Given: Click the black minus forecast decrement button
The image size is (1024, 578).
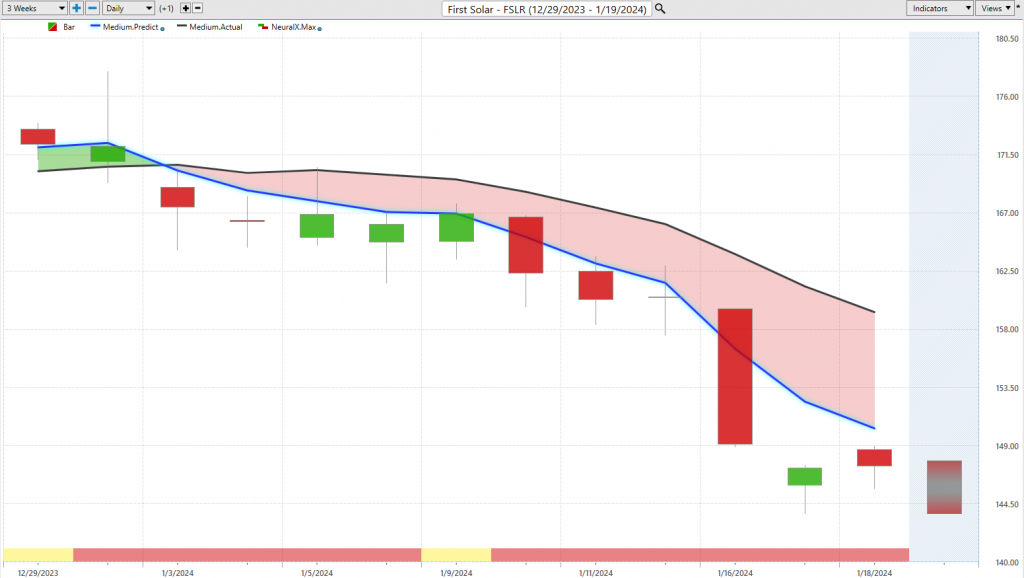Looking at the screenshot, I should [x=198, y=8].
